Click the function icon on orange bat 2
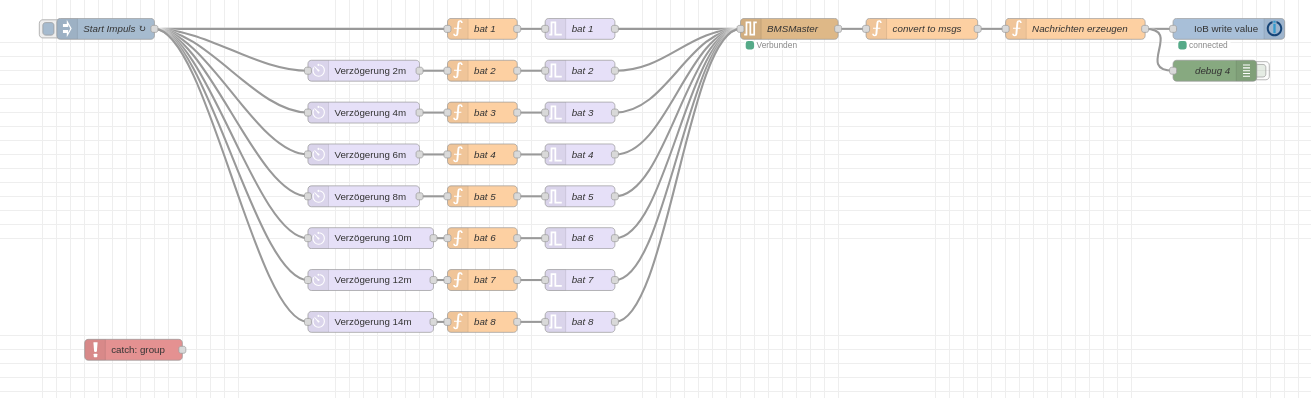Image resolution: width=1311 pixels, height=398 pixels. coord(458,71)
